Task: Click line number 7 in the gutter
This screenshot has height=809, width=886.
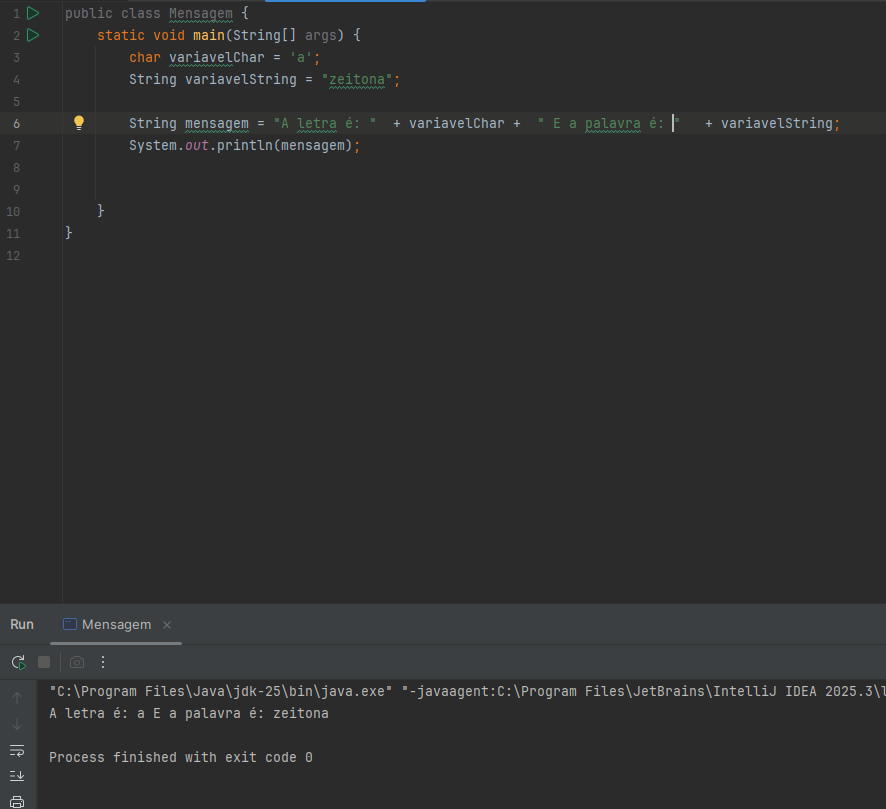Action: pyautogui.click(x=16, y=146)
